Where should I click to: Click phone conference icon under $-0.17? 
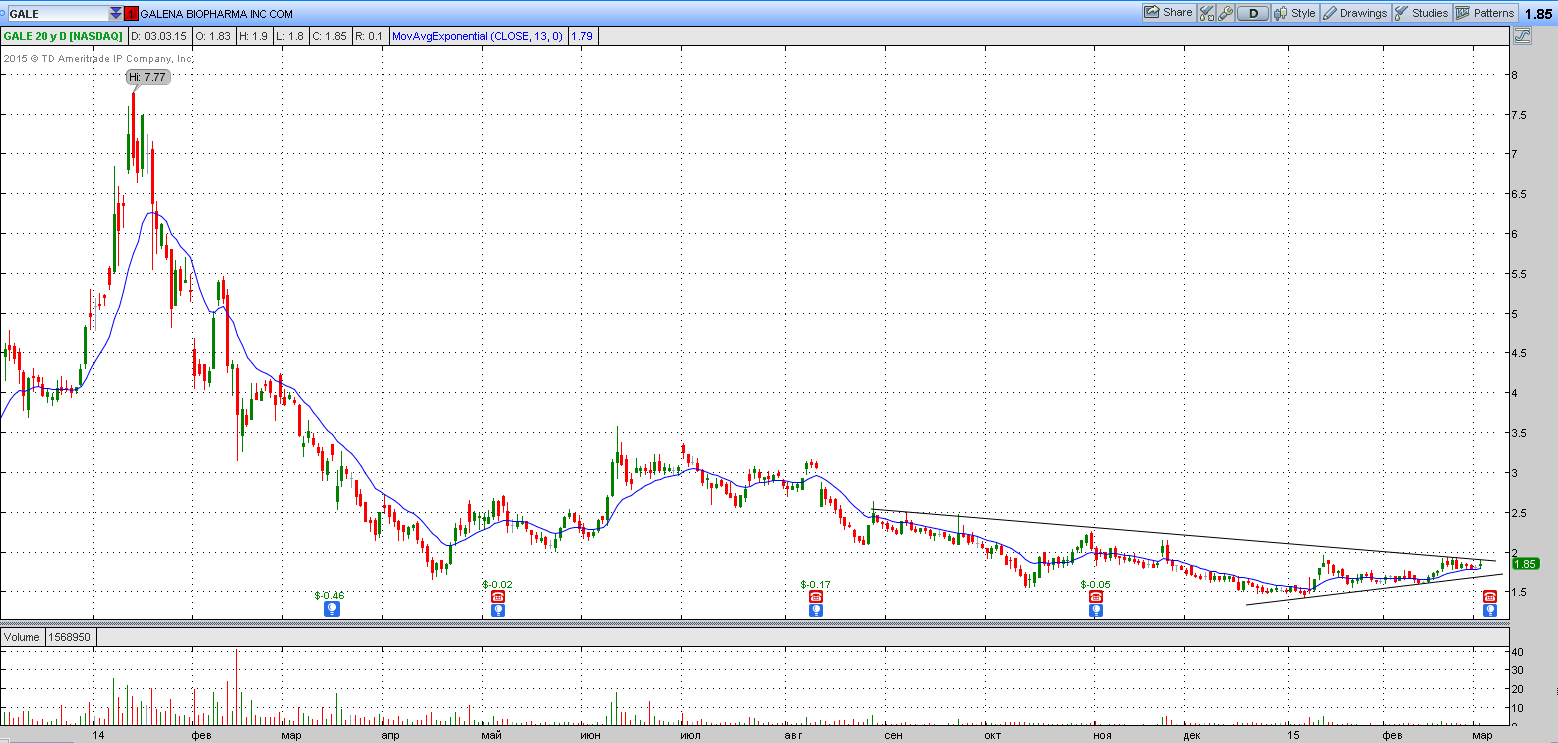tap(816, 596)
